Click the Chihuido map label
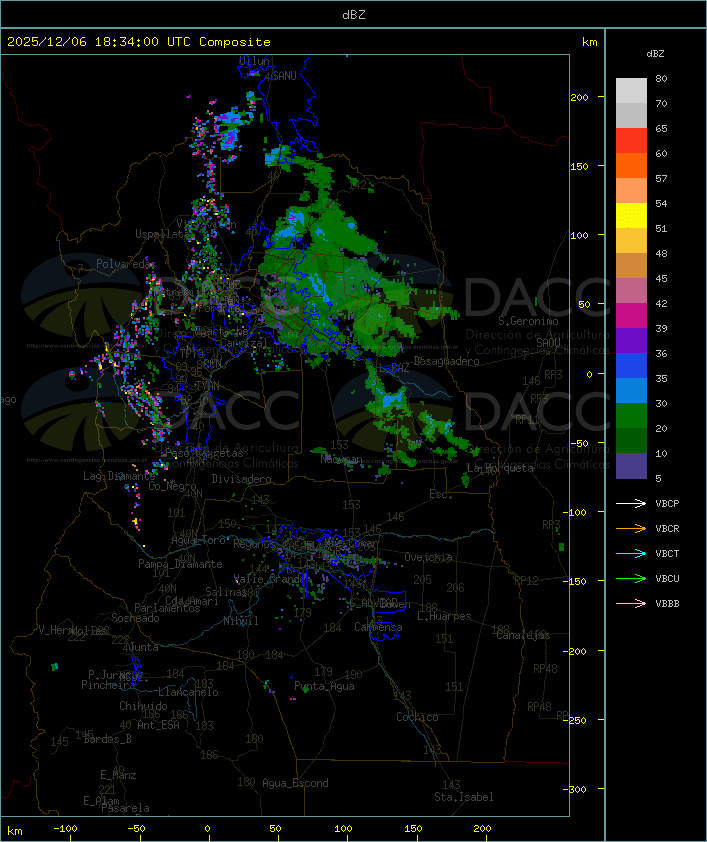The image size is (707, 842). pyautogui.click(x=143, y=706)
